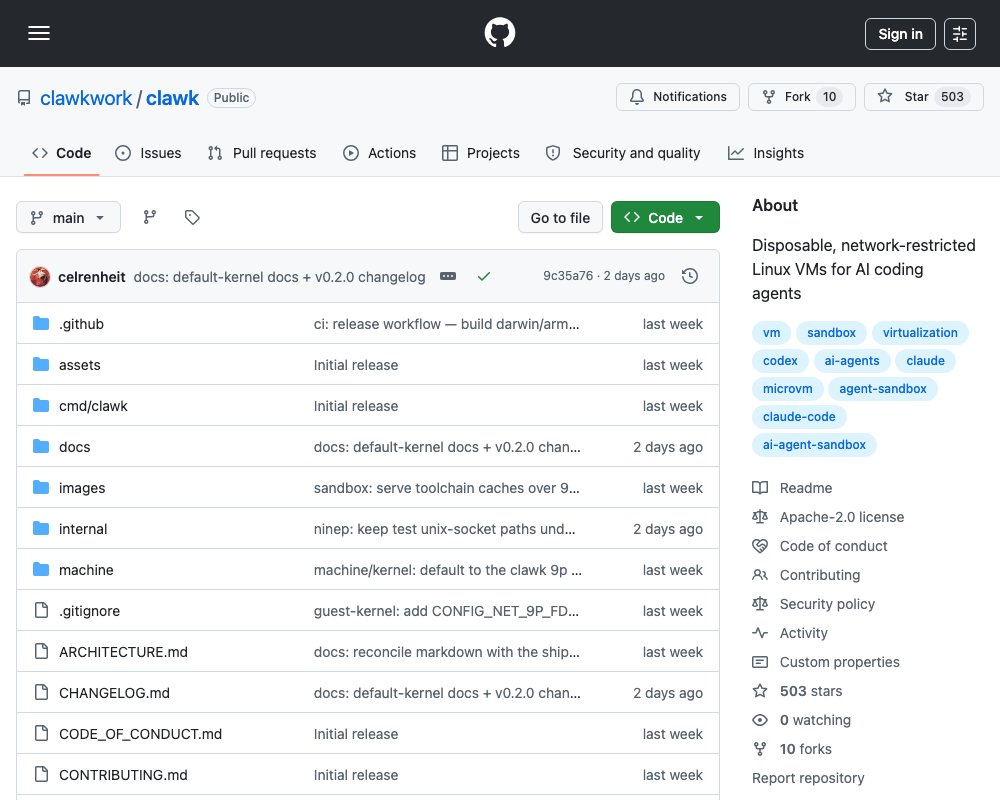Click the eye icon beside 0 watching
This screenshot has width=1000, height=800.
pyautogui.click(x=760, y=720)
